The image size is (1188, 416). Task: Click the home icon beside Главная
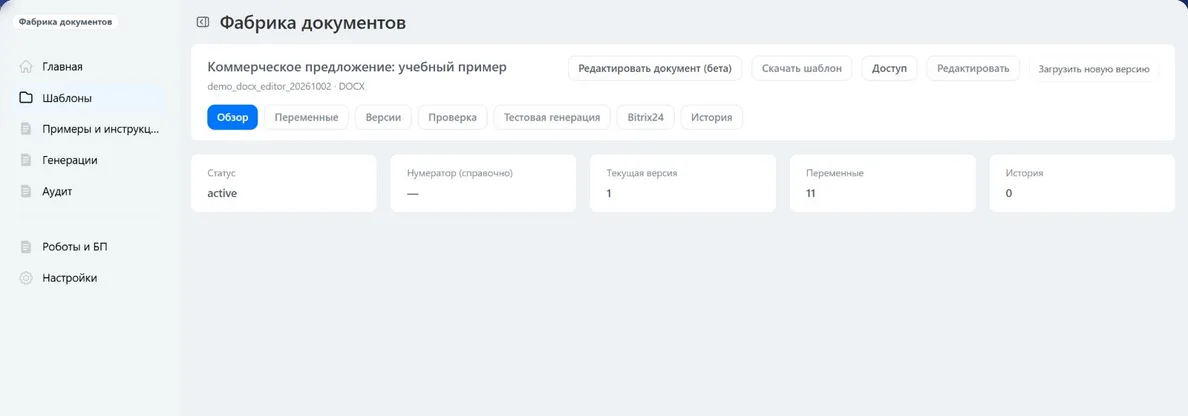tap(26, 67)
